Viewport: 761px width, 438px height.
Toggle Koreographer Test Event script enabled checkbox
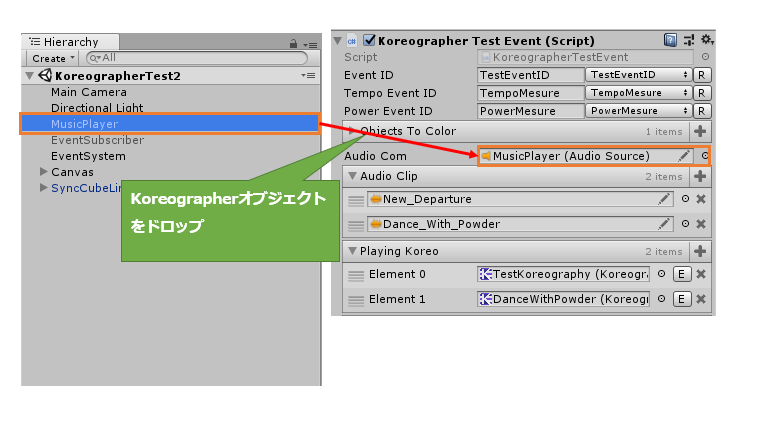point(369,40)
